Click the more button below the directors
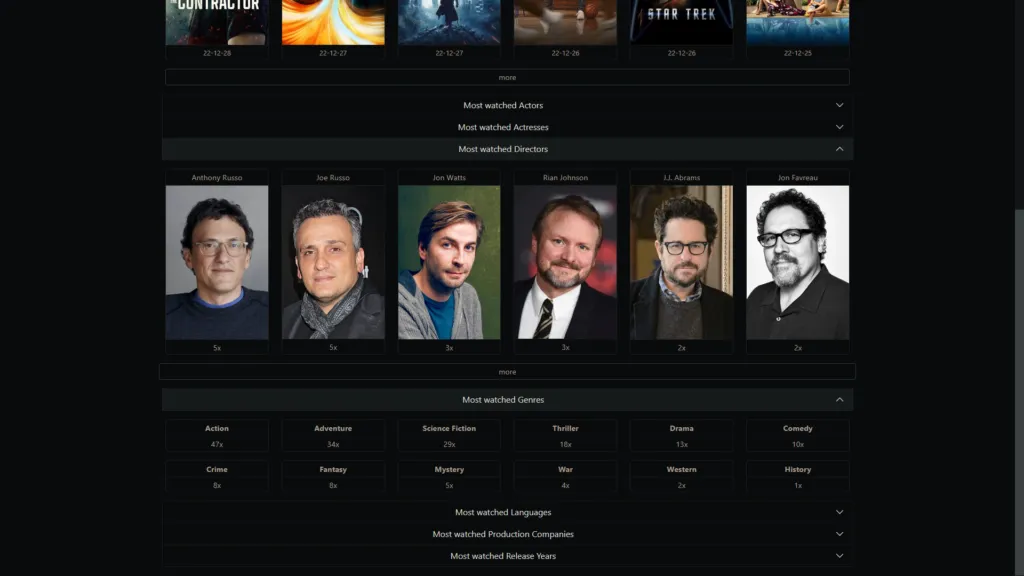This screenshot has height=576, width=1024. (x=507, y=372)
